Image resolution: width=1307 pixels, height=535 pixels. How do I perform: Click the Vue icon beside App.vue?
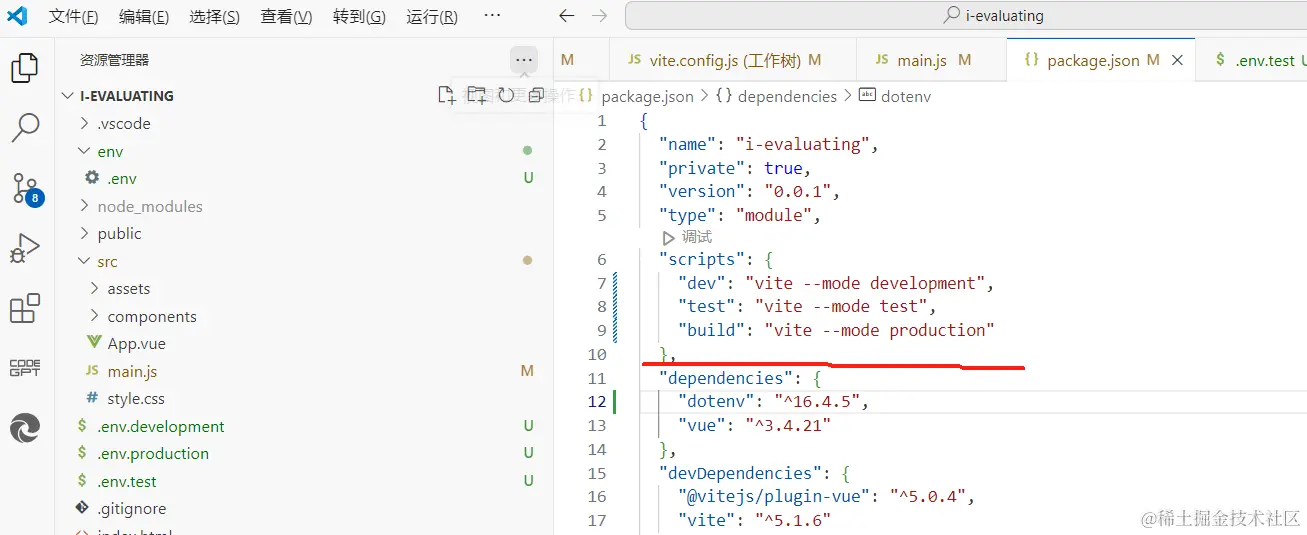93,342
